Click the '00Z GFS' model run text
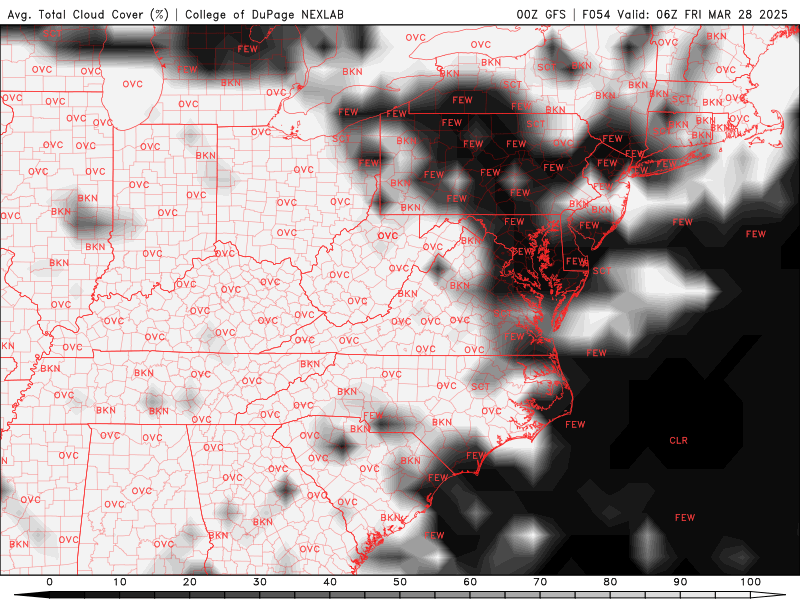The width and height of the screenshot is (800, 600). pos(541,14)
